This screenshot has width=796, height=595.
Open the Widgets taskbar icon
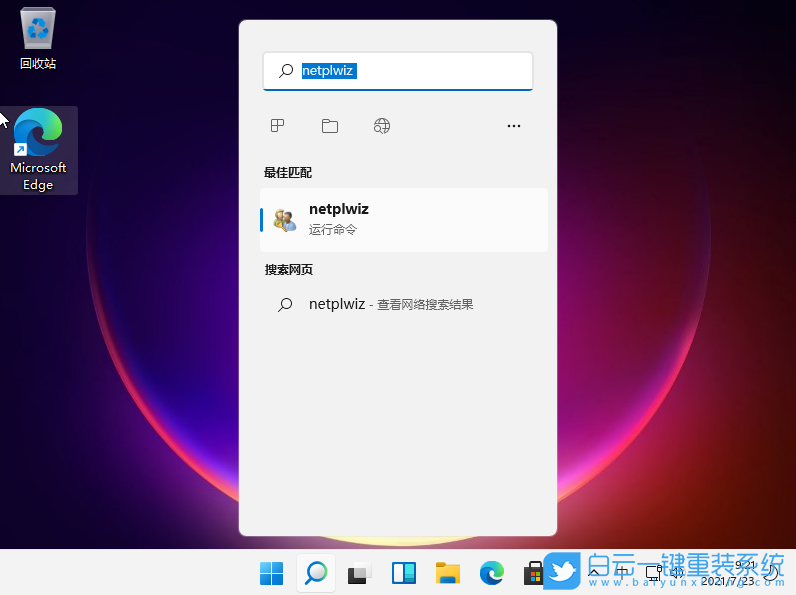(404, 573)
